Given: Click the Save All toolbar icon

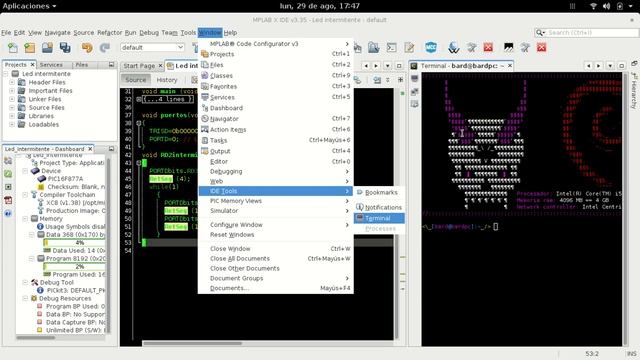Looking at the screenshot, I should pos(65,48).
